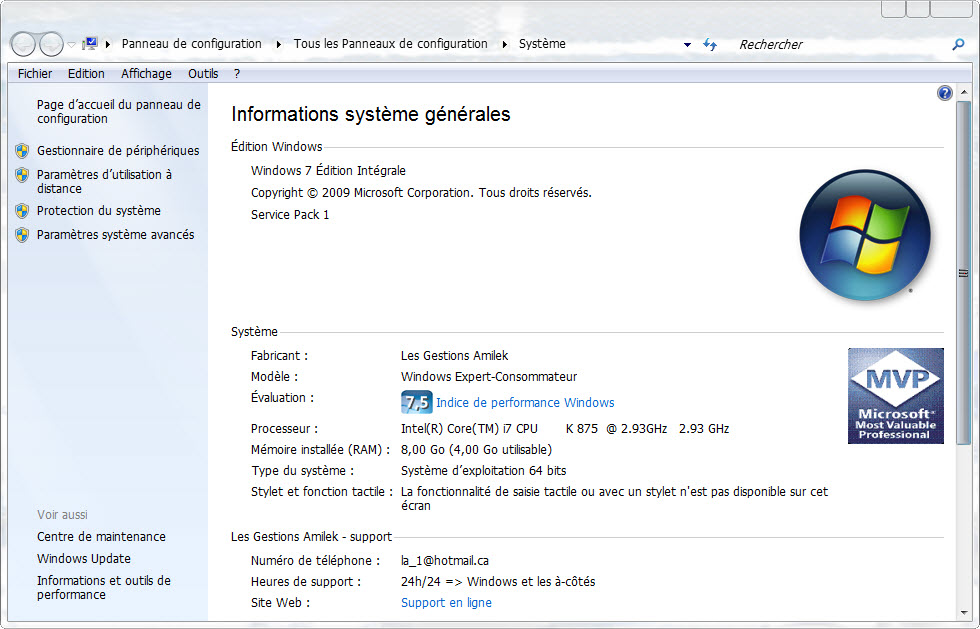Screen dimensions: 980x629
Task: Click the Copyright 2009 Microsoft Corporation line
Action: tap(421, 193)
